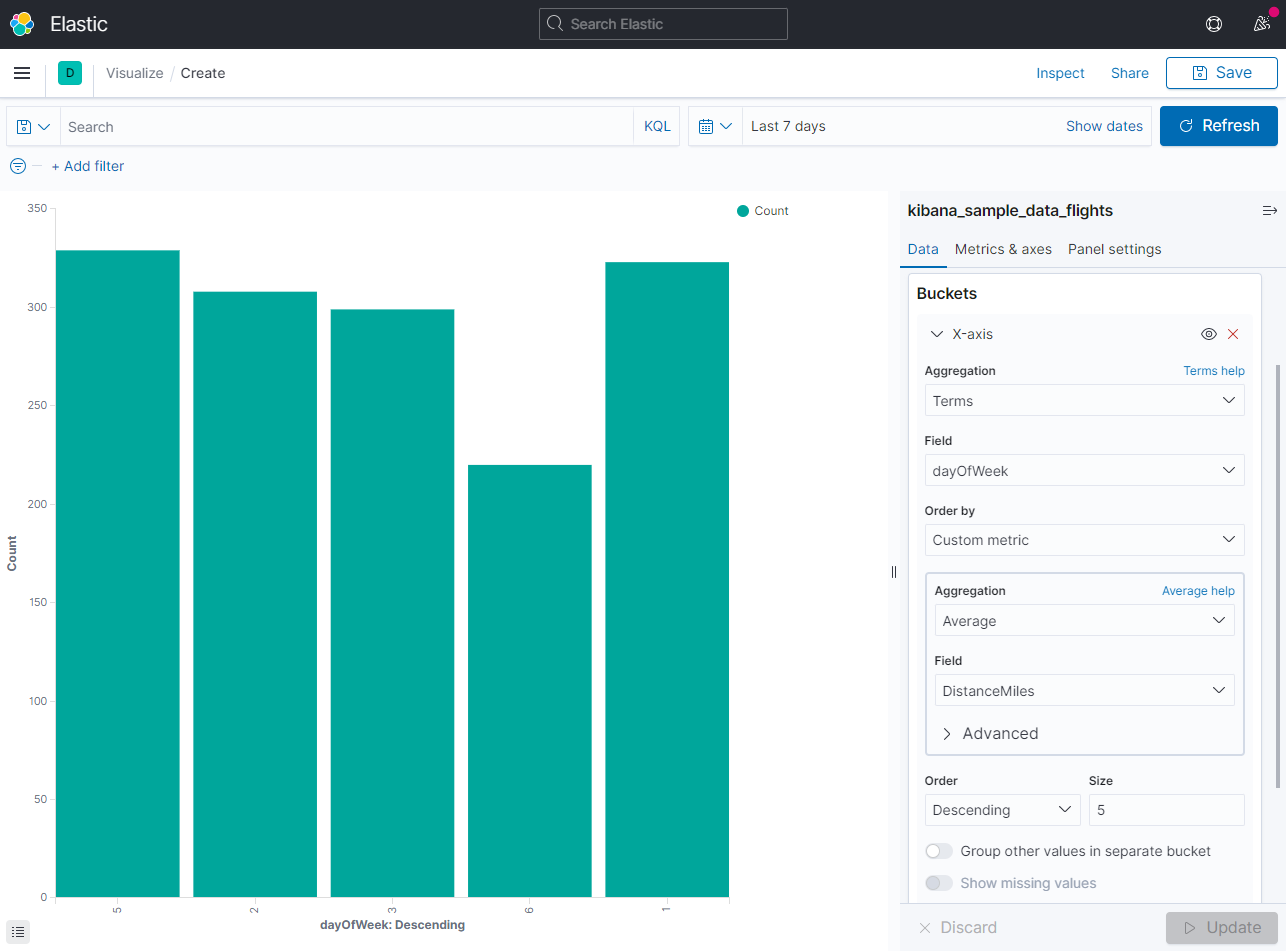This screenshot has width=1286, height=951.
Task: Switch to Metrics & axes tab
Action: 1003,249
